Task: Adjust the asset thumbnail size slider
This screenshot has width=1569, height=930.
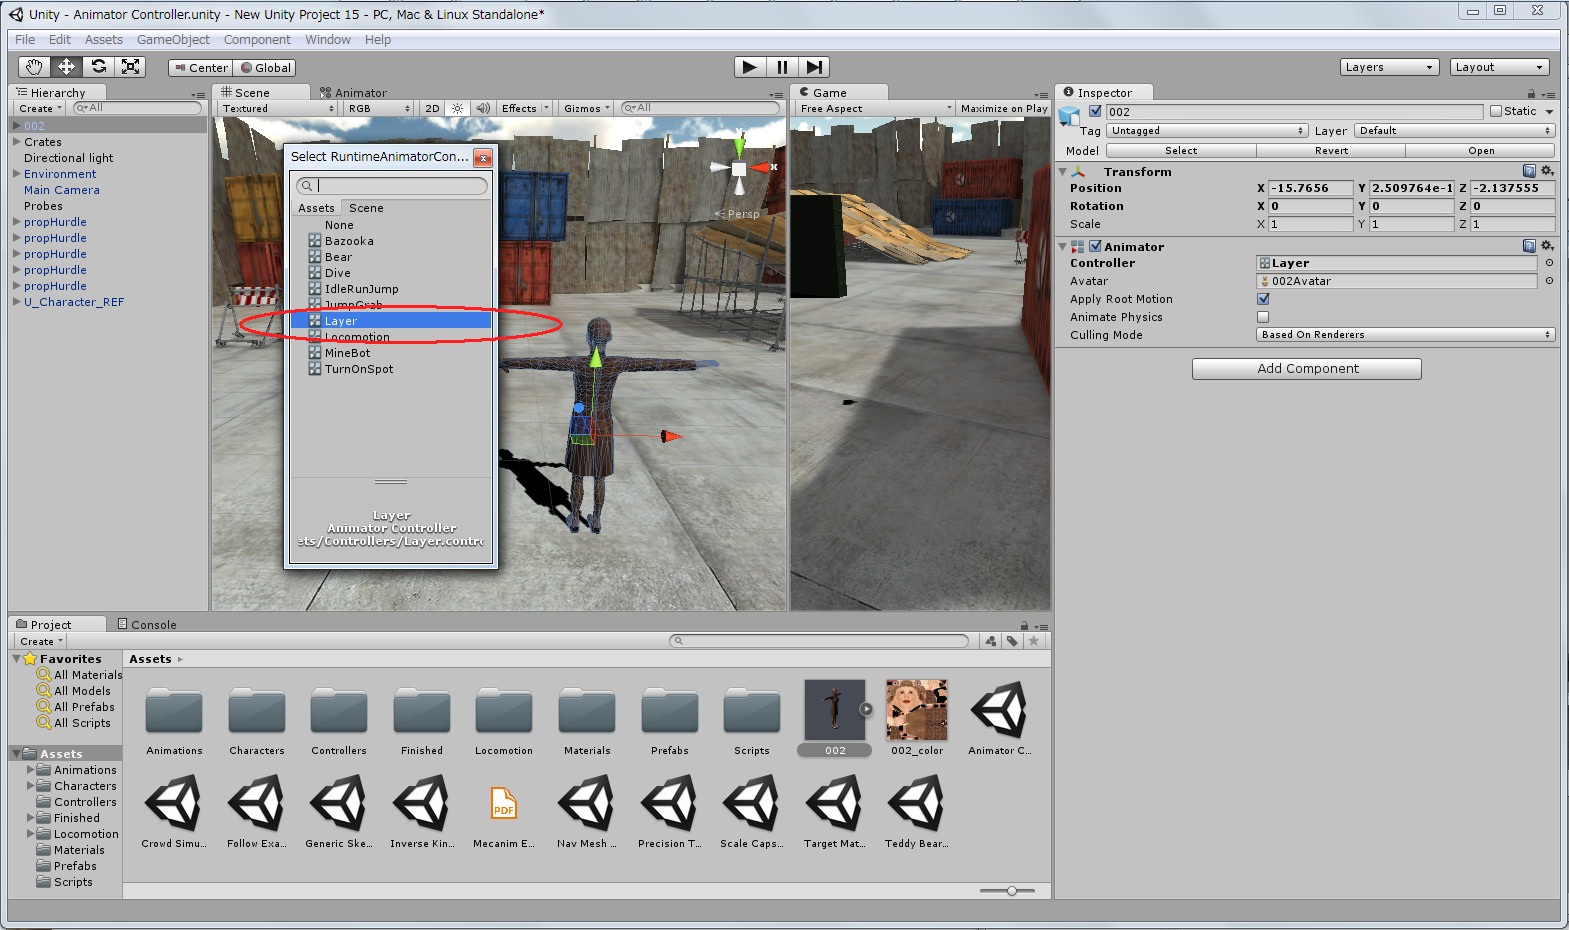Action: (x=1012, y=890)
